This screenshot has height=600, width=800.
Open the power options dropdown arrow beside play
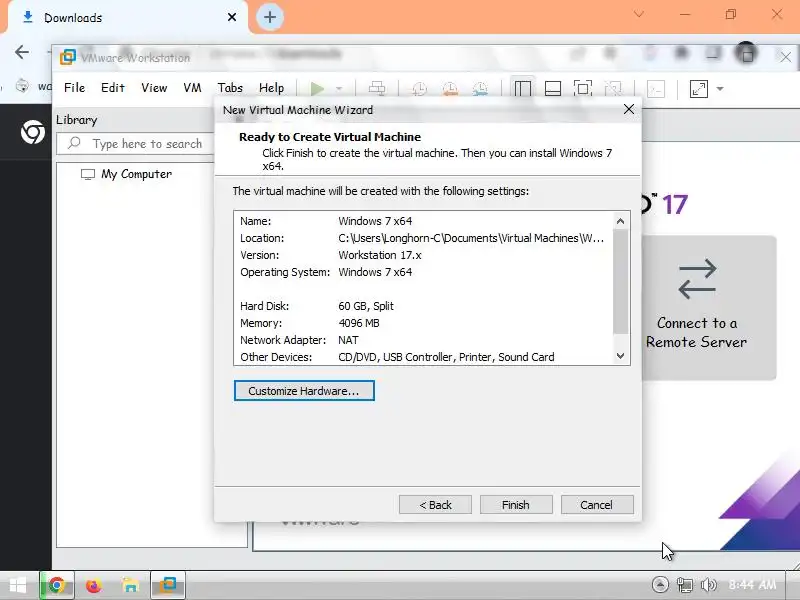(339, 89)
